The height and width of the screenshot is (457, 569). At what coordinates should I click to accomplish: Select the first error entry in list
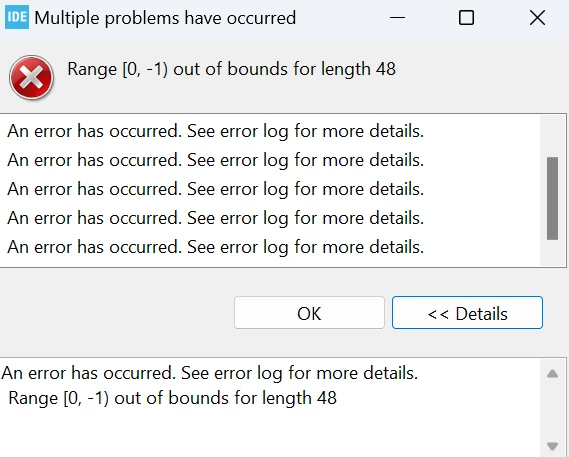coord(216,131)
